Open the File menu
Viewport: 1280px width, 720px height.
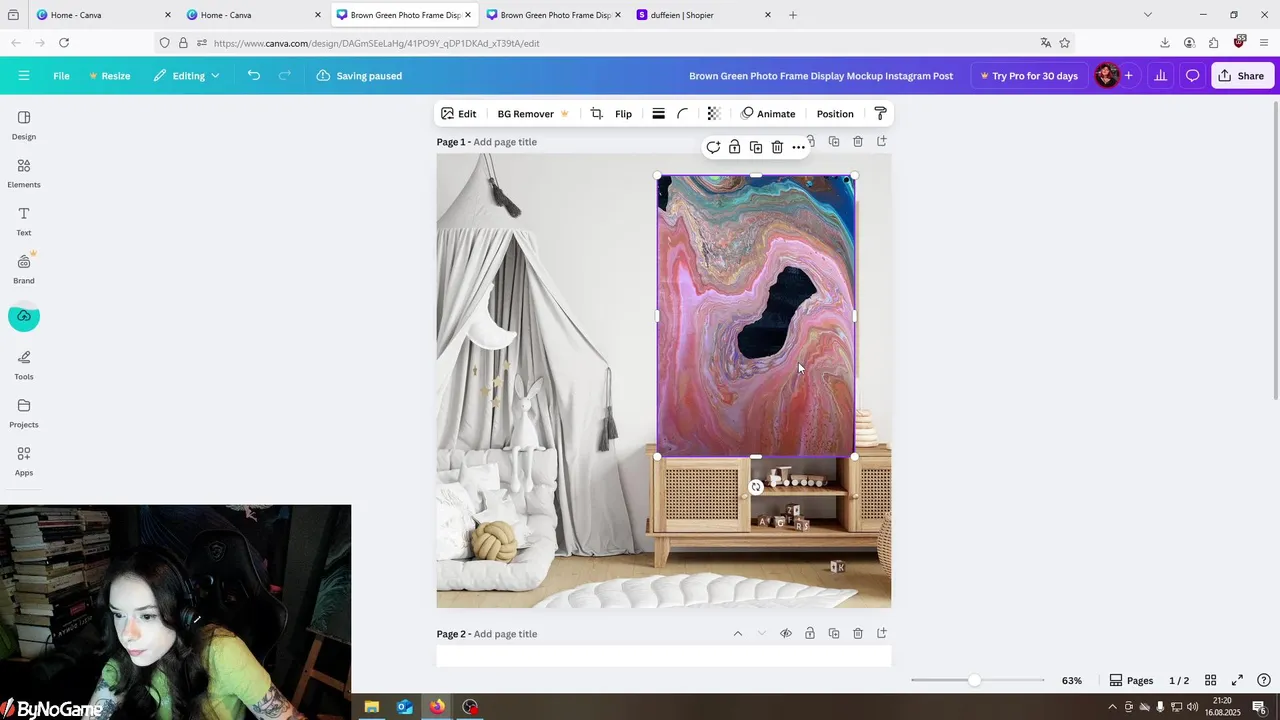[x=61, y=76]
